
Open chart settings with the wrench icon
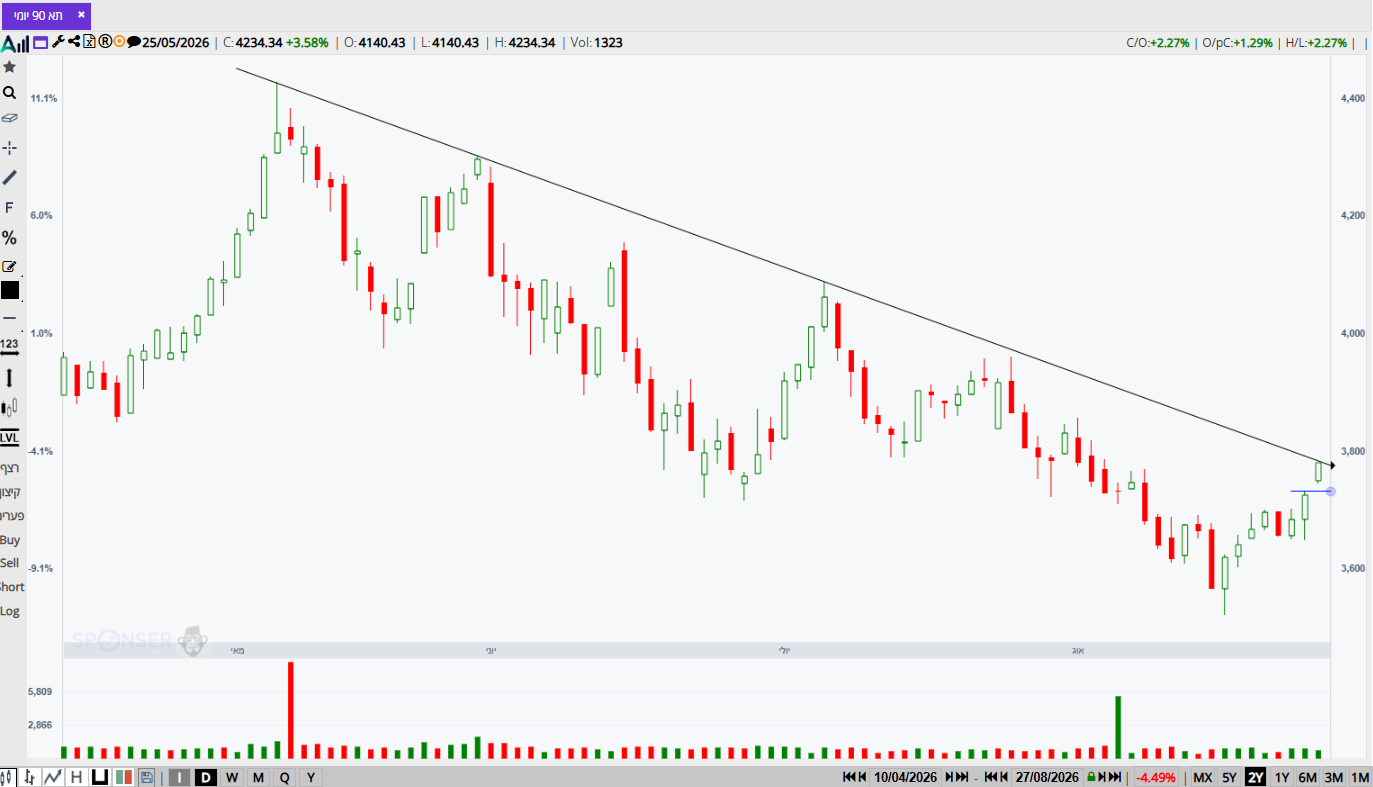(58, 42)
